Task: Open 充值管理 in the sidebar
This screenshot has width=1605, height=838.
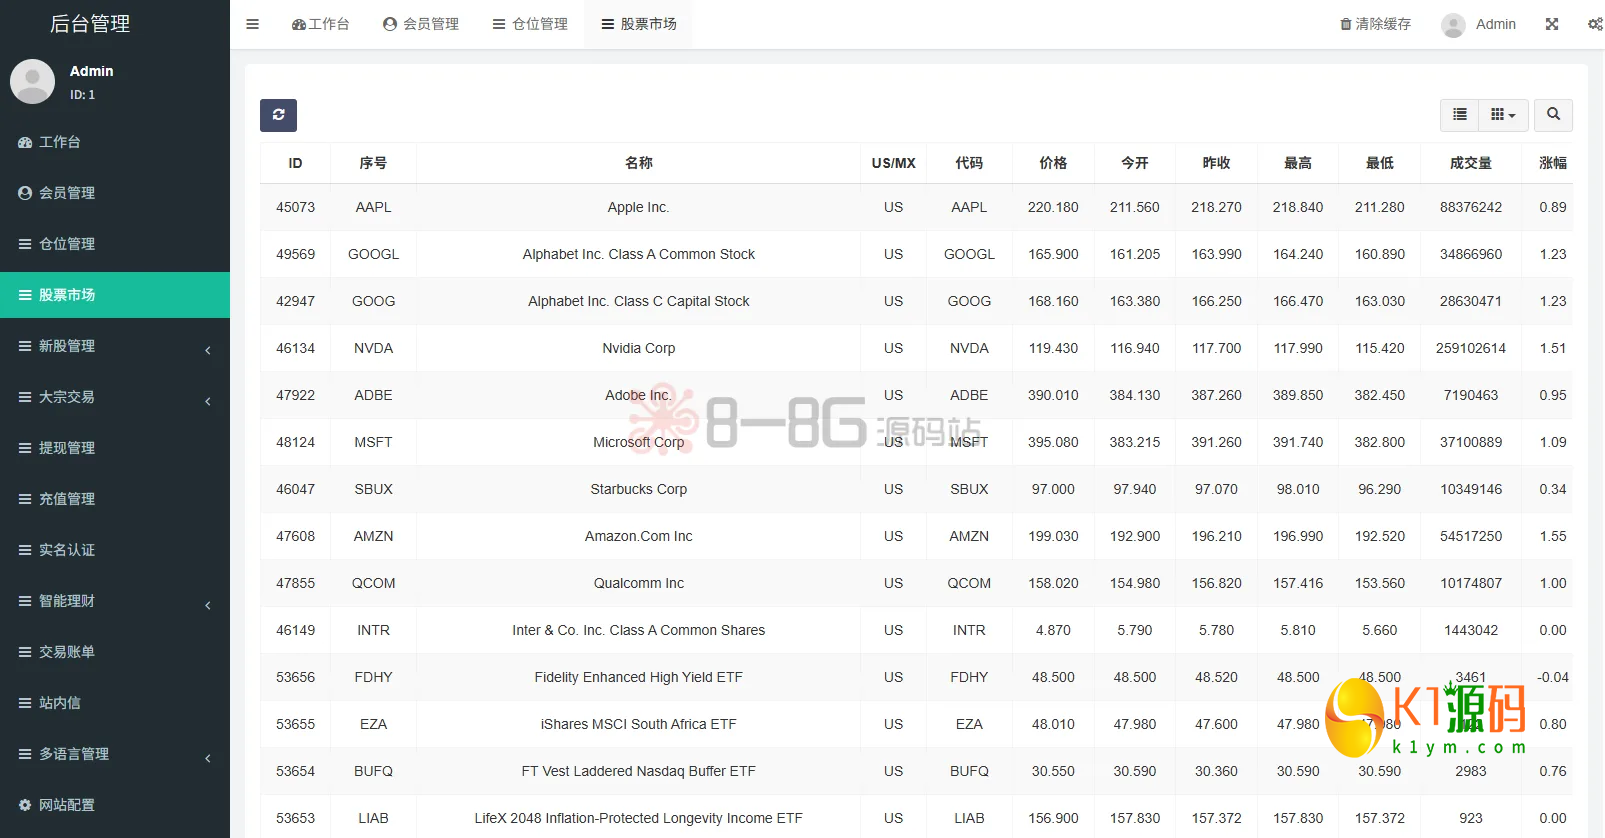Action: click(x=115, y=499)
